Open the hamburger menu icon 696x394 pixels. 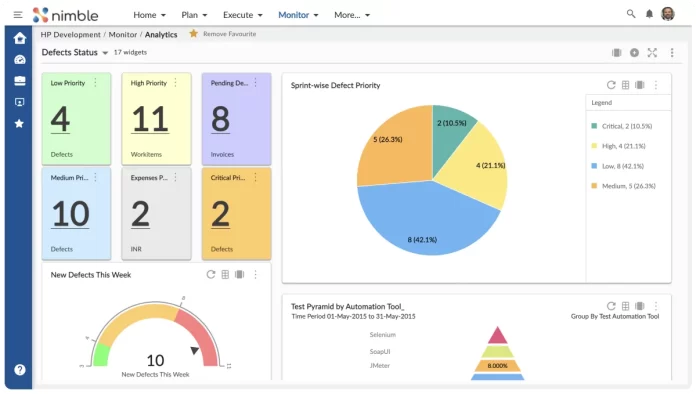18,15
